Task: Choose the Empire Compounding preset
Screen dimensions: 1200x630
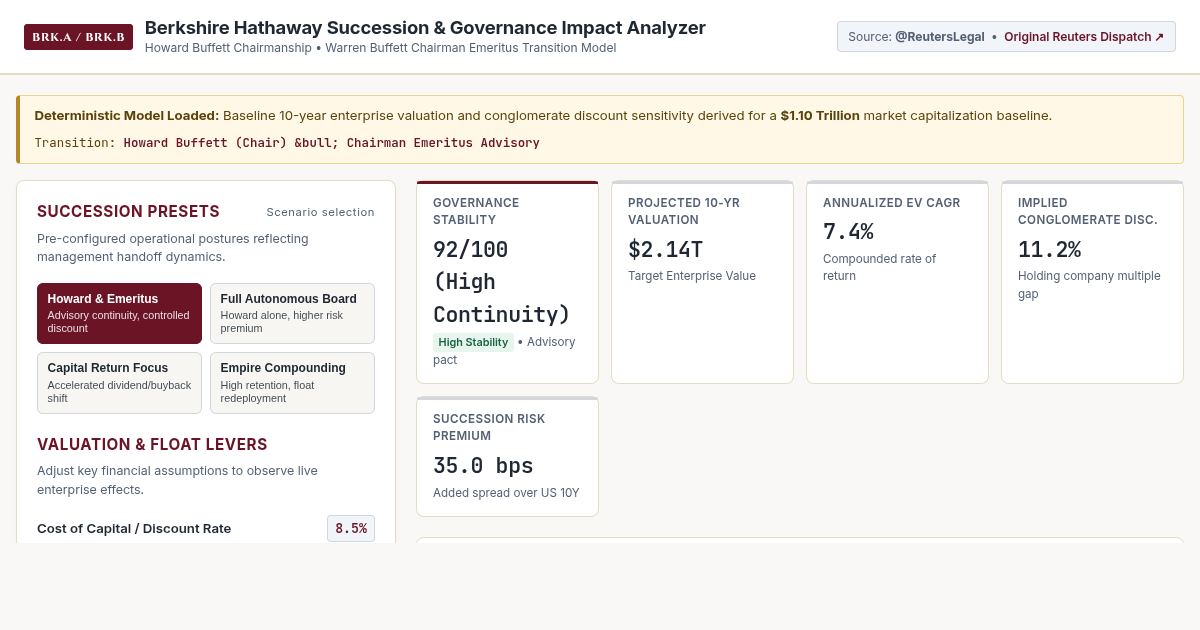Action: pyautogui.click(x=292, y=383)
